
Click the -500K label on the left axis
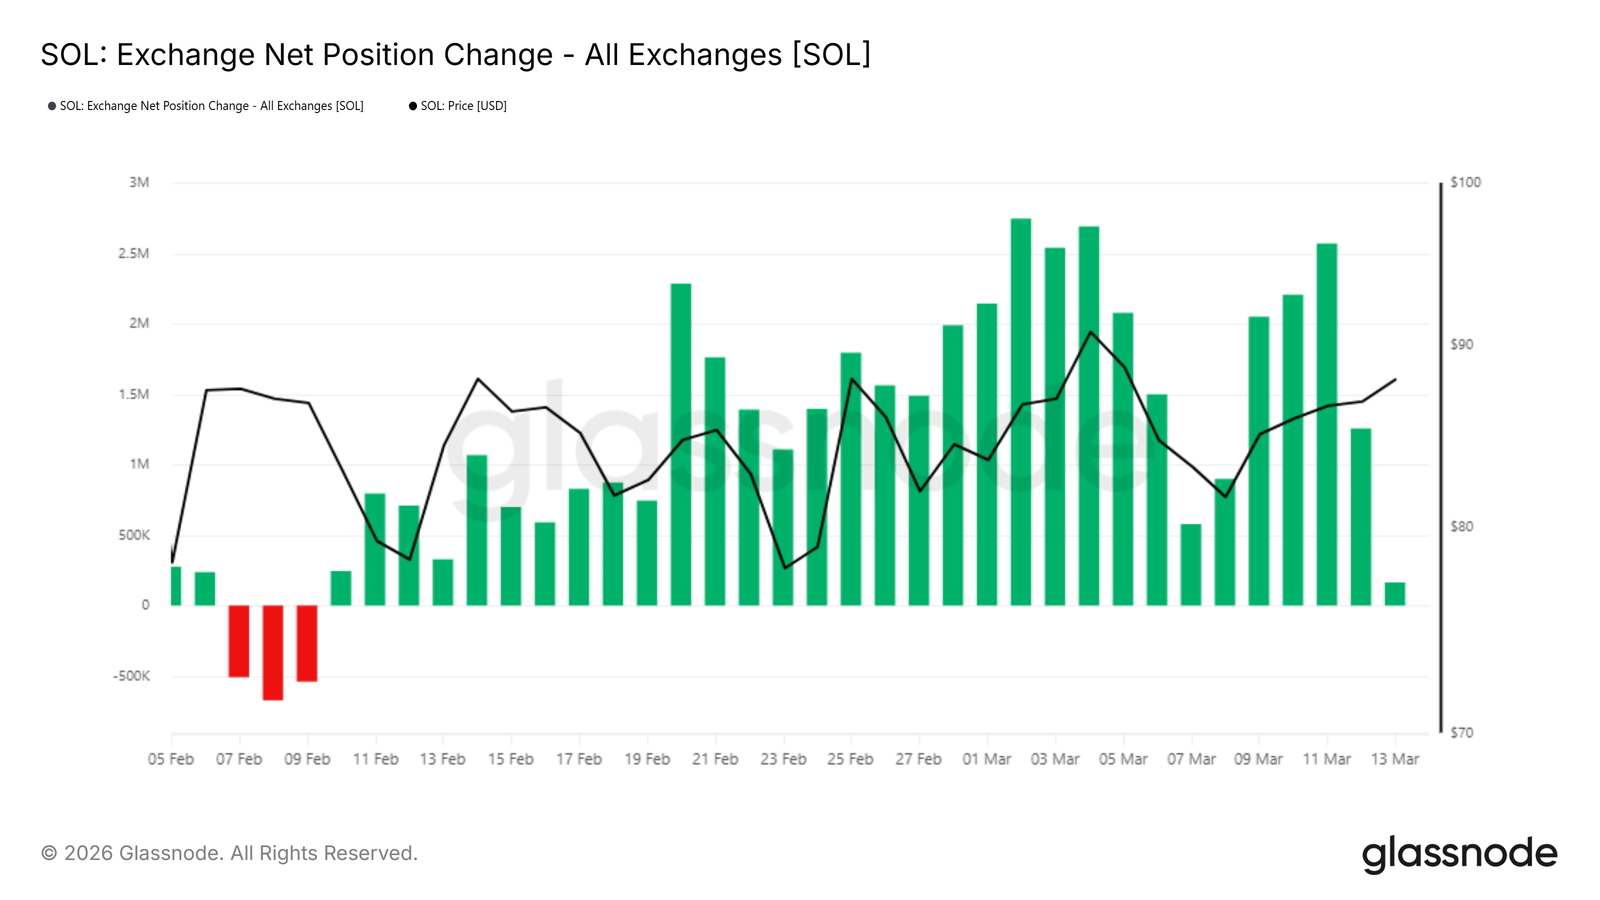click(131, 676)
